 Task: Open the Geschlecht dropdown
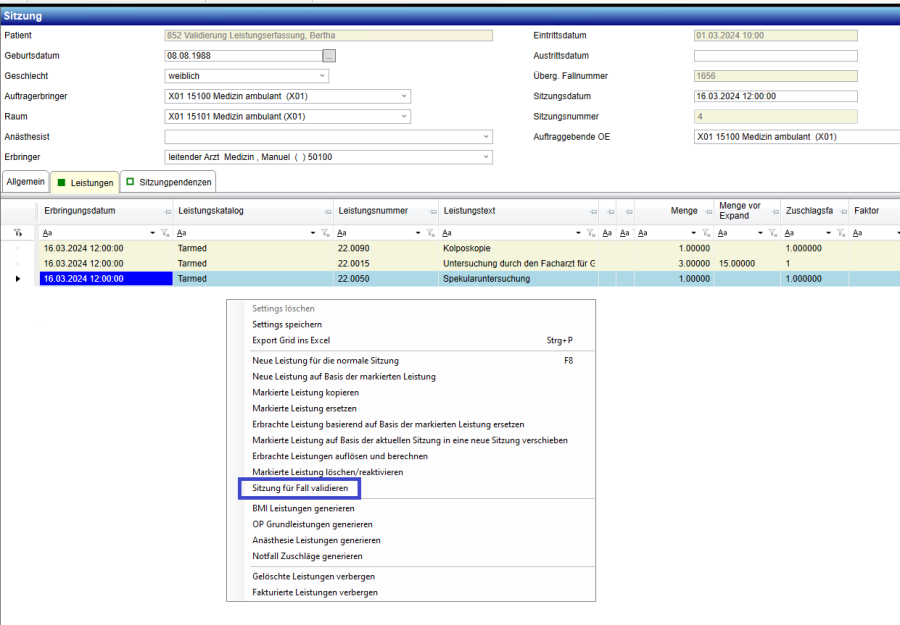(322, 76)
